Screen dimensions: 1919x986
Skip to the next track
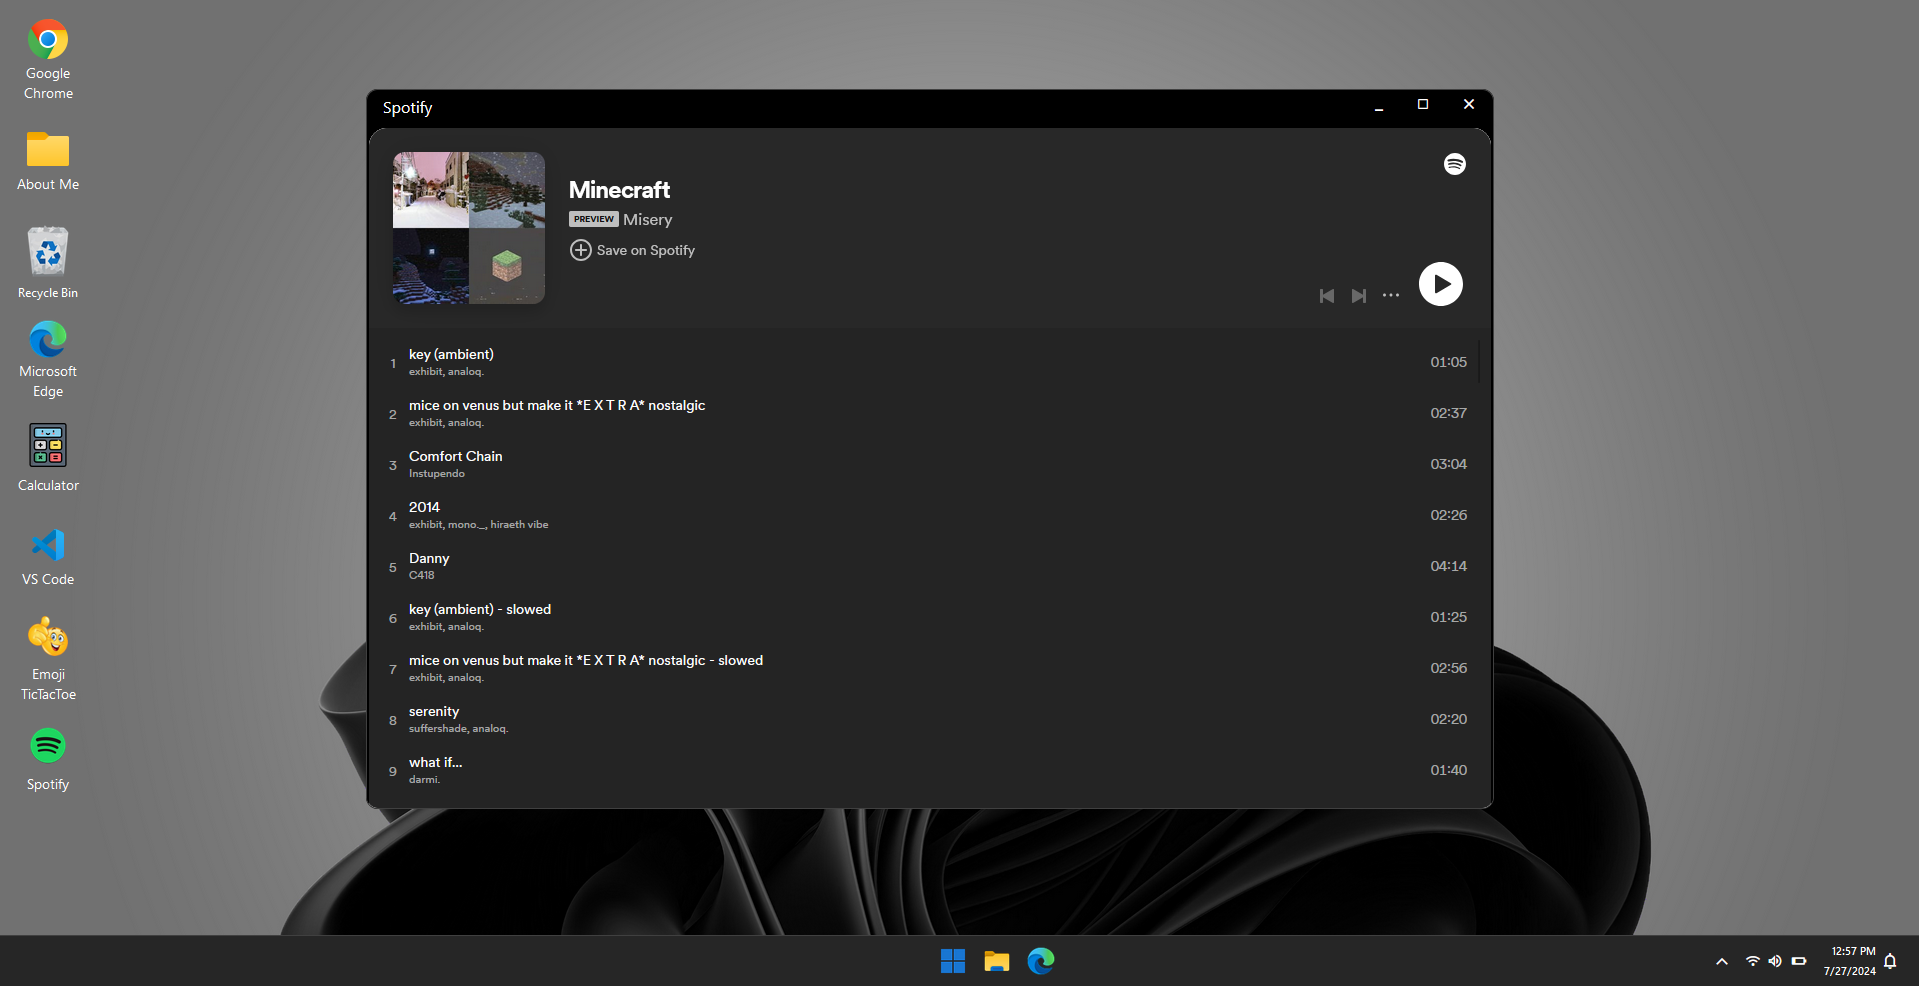[x=1359, y=296]
